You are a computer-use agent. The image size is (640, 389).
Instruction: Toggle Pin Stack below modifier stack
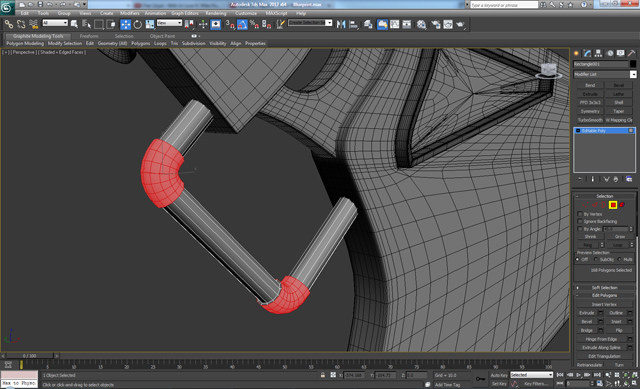click(x=580, y=179)
